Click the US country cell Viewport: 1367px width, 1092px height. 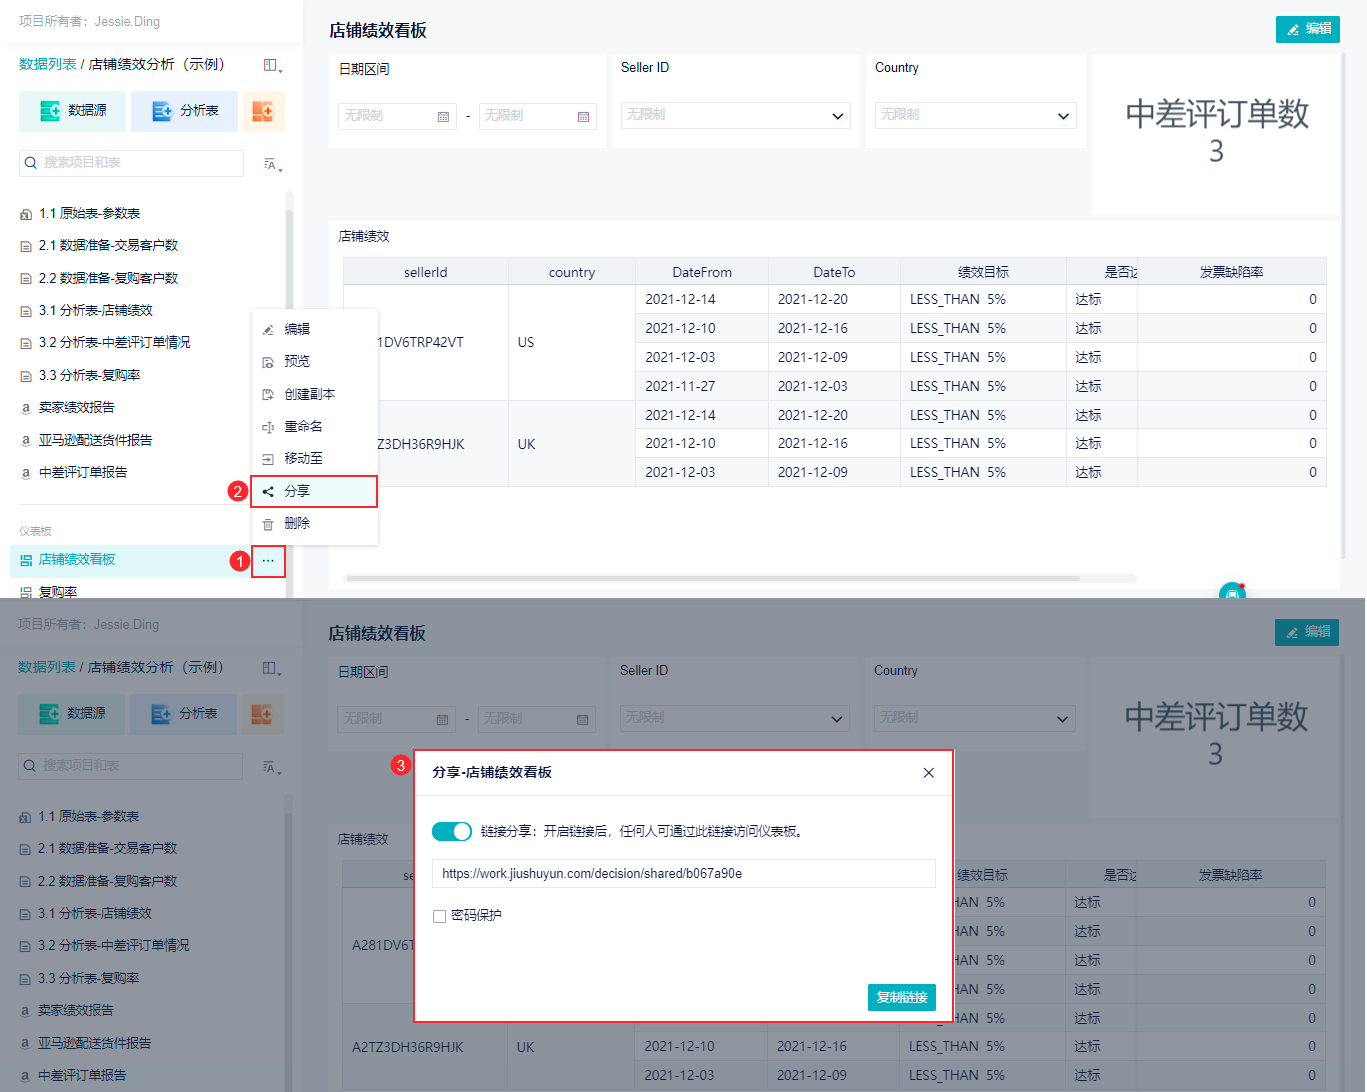[572, 343]
